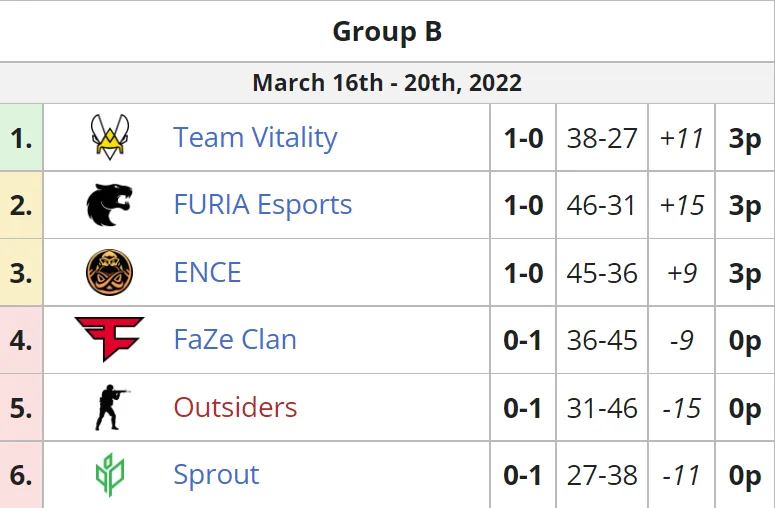
Task: Click the green Sprout logo
Action: 110,475
